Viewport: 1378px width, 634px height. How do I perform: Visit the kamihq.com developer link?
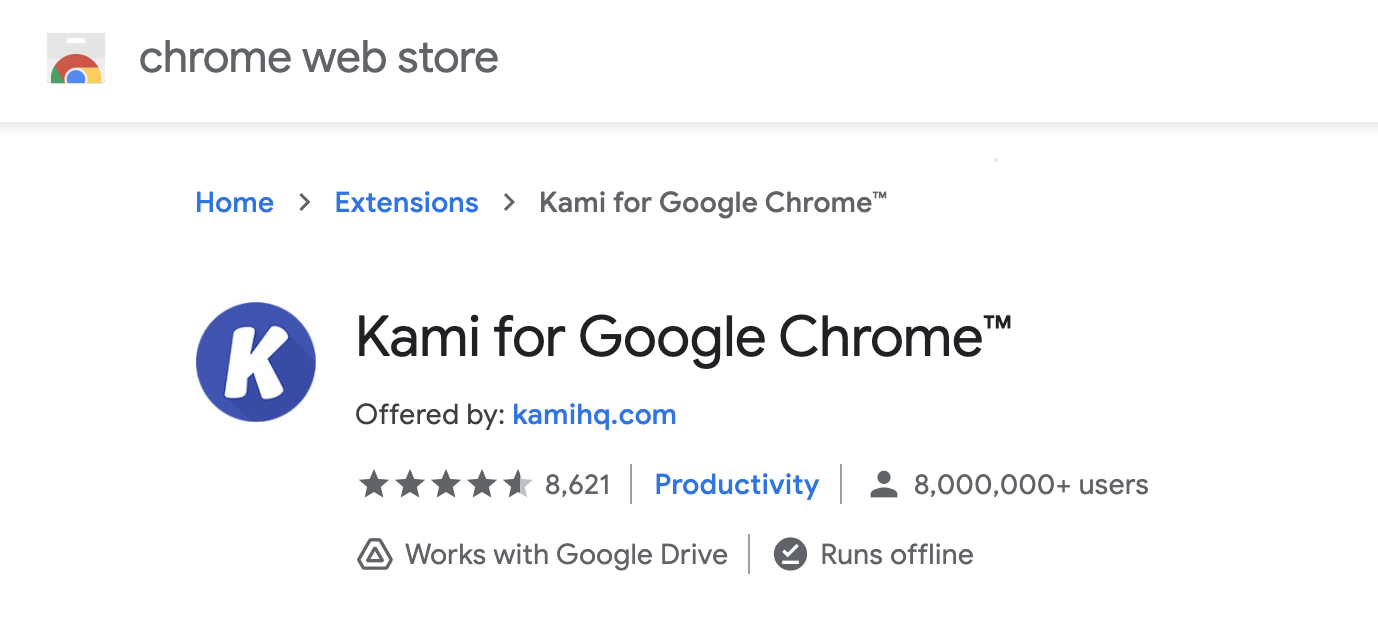click(x=594, y=414)
